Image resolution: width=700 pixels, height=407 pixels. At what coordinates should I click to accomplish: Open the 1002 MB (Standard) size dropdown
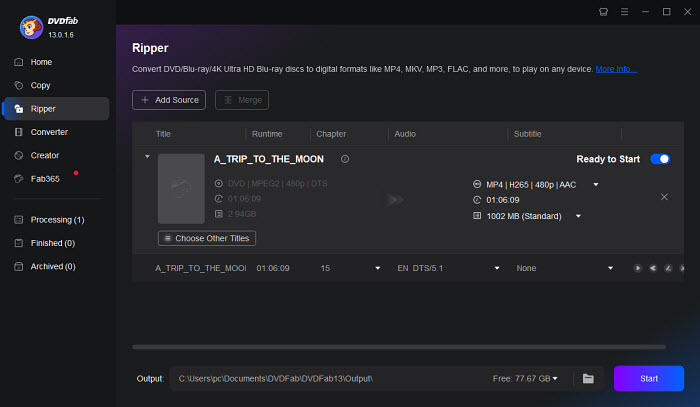pyautogui.click(x=578, y=216)
